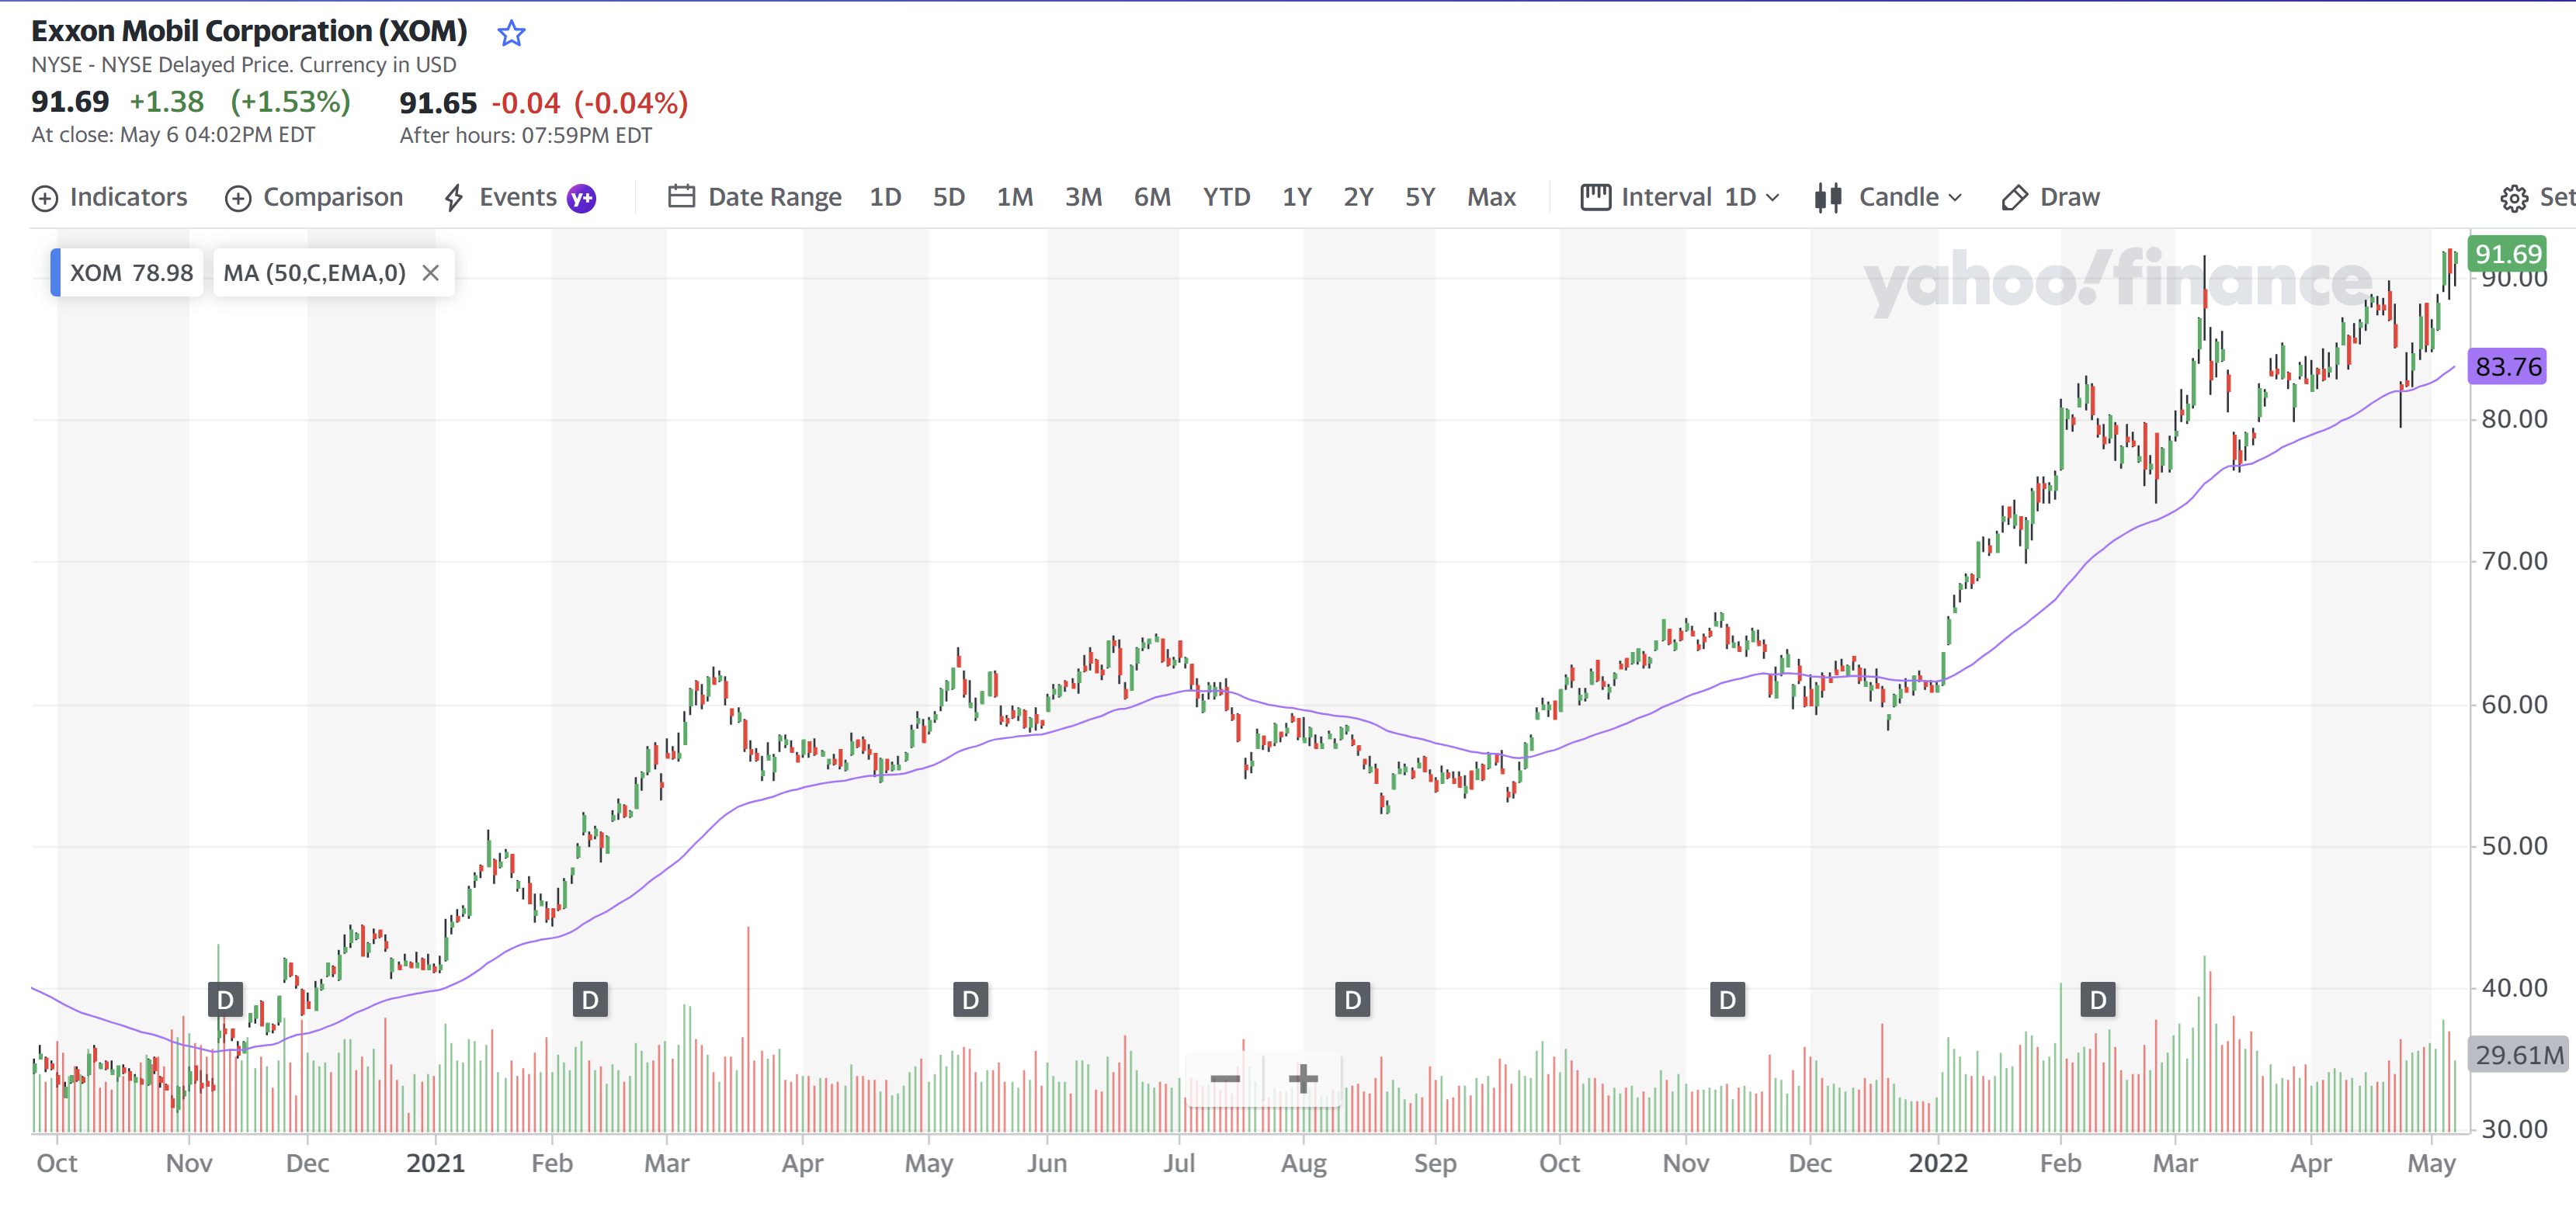Screen dimensions: 2576x1207
Task: Click the 'At close: May 6 04:02PM EDT' text
Action: (173, 135)
